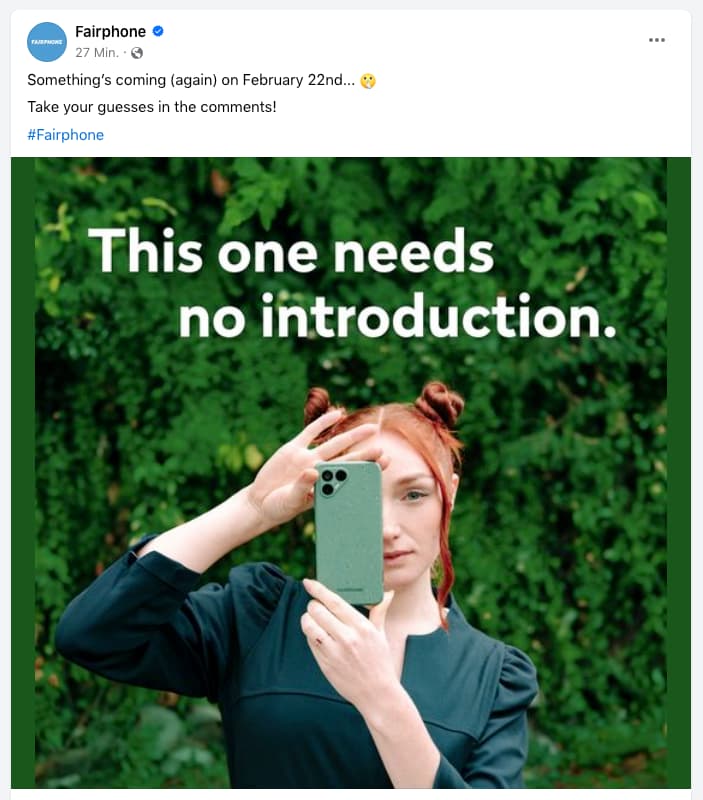The image size is (703, 800).
Task: Open the Fairphone profile avatar
Action: tap(46, 42)
